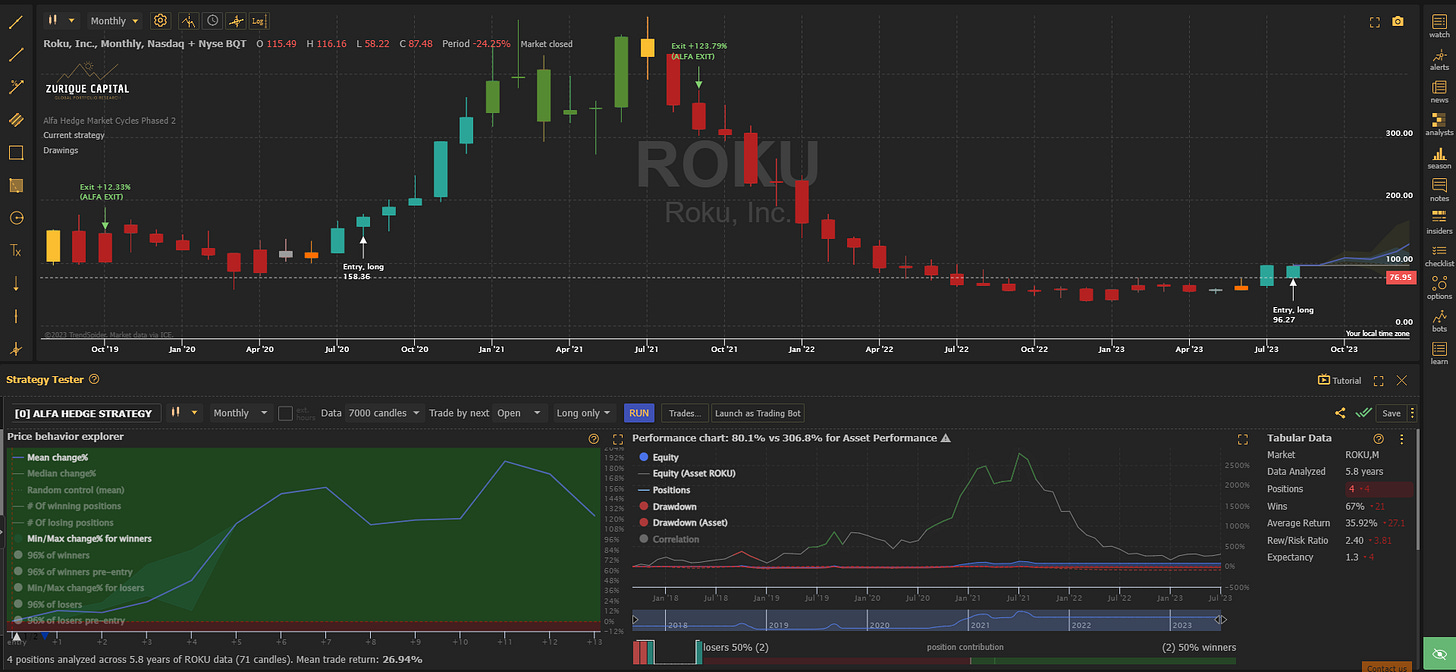This screenshot has height=672, width=1456.
Task: Open the insiders sidebar panel
Action: point(1439,222)
